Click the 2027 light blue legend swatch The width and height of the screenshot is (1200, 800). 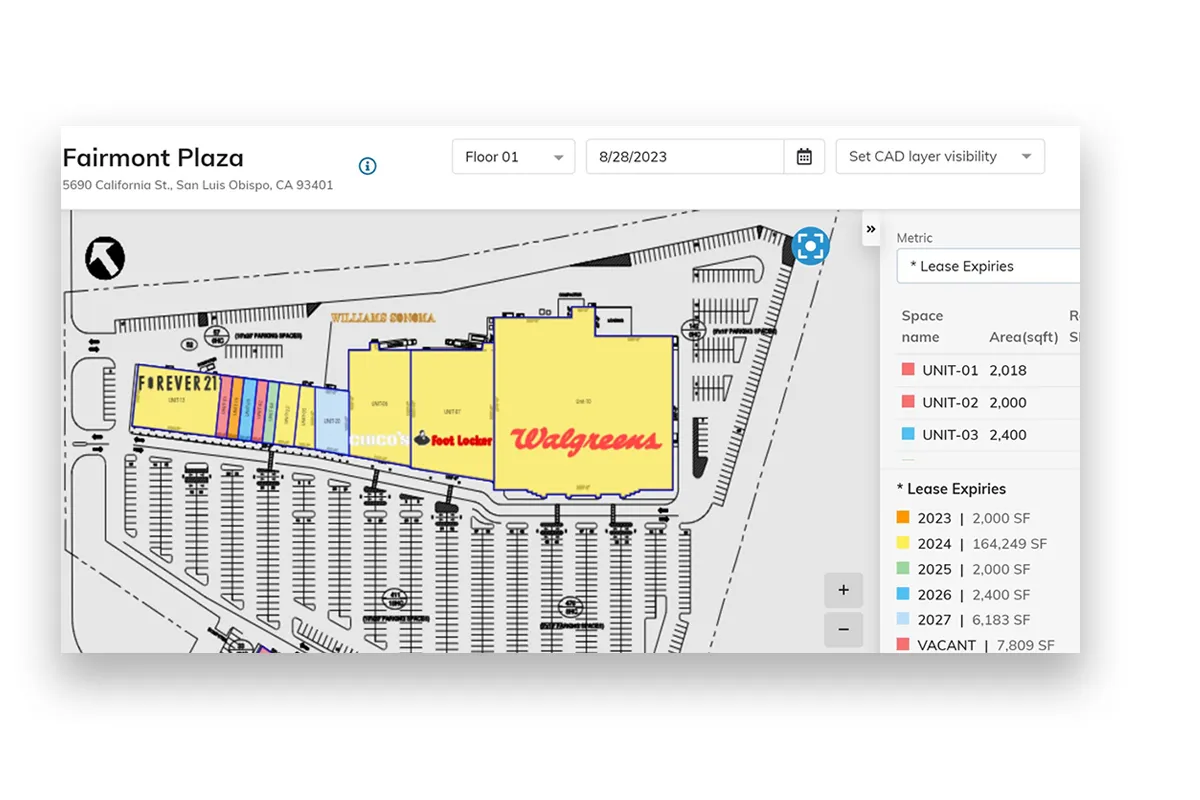(903, 620)
